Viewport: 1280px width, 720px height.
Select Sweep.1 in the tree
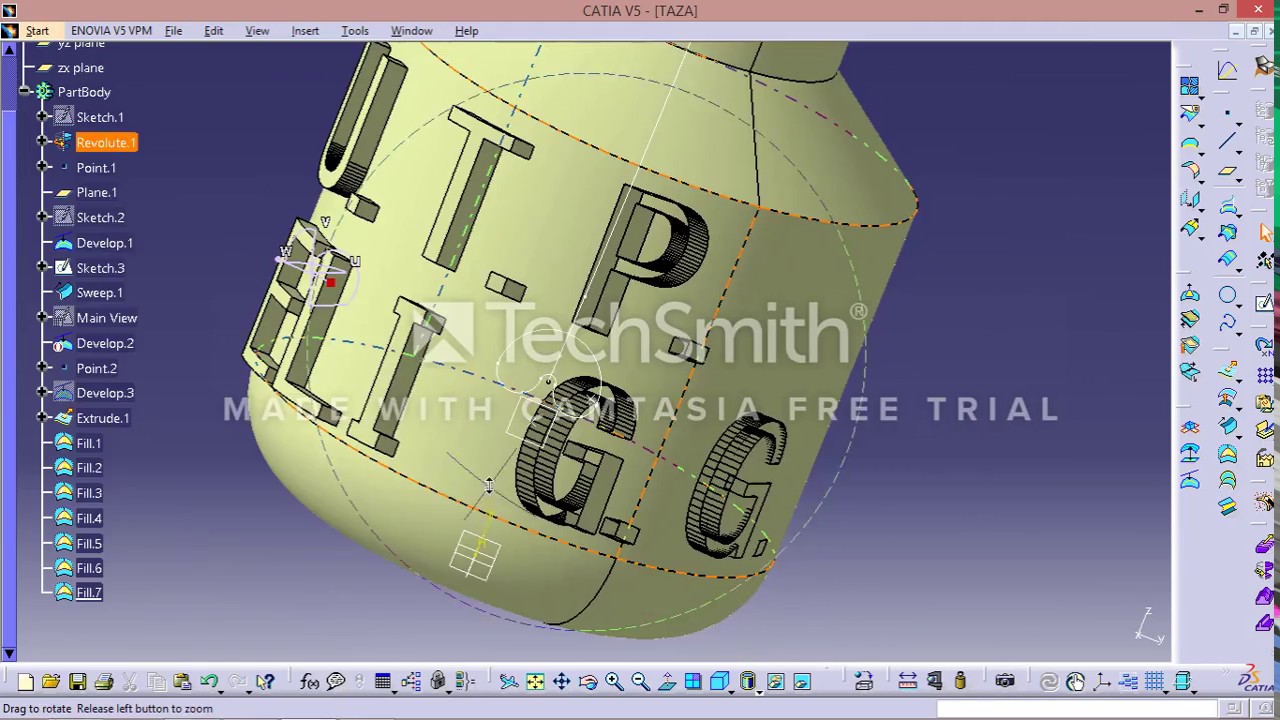pyautogui.click(x=99, y=292)
